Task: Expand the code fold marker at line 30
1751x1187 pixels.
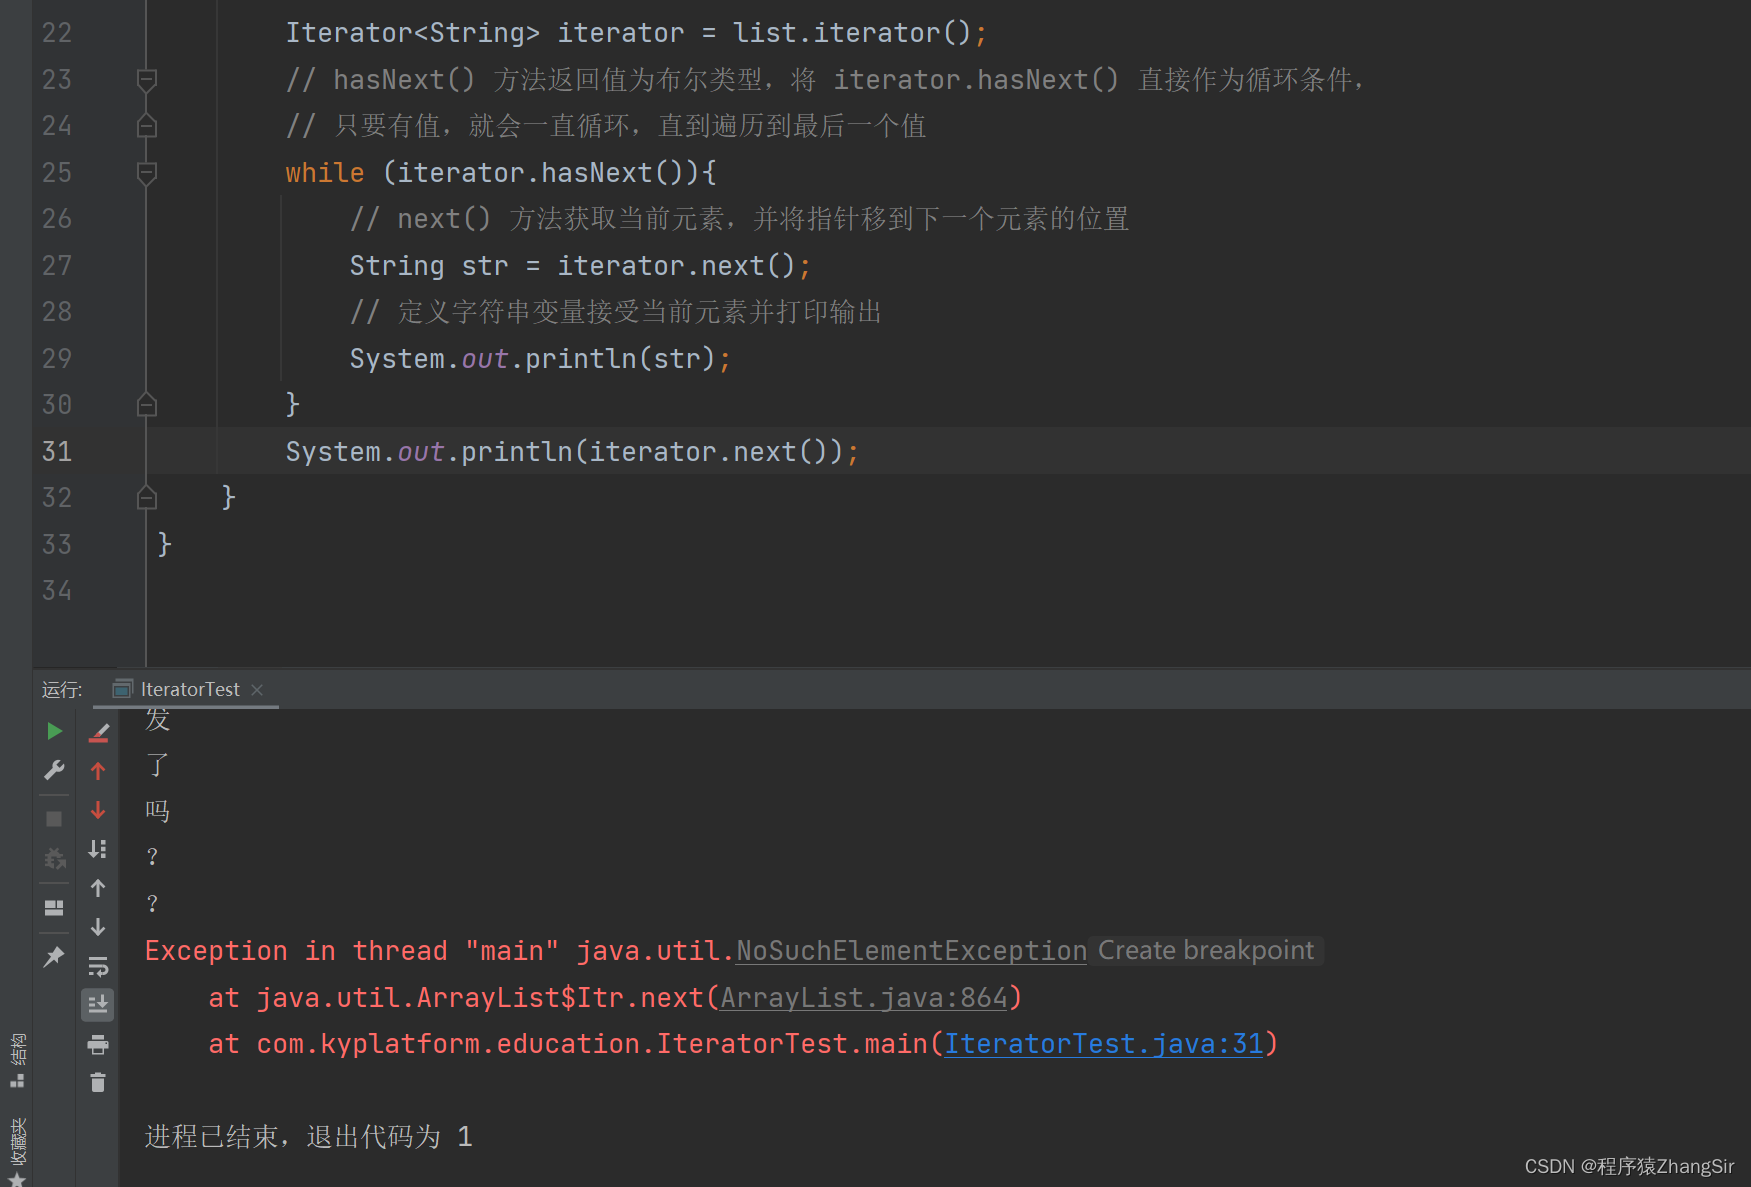Action: point(146,404)
